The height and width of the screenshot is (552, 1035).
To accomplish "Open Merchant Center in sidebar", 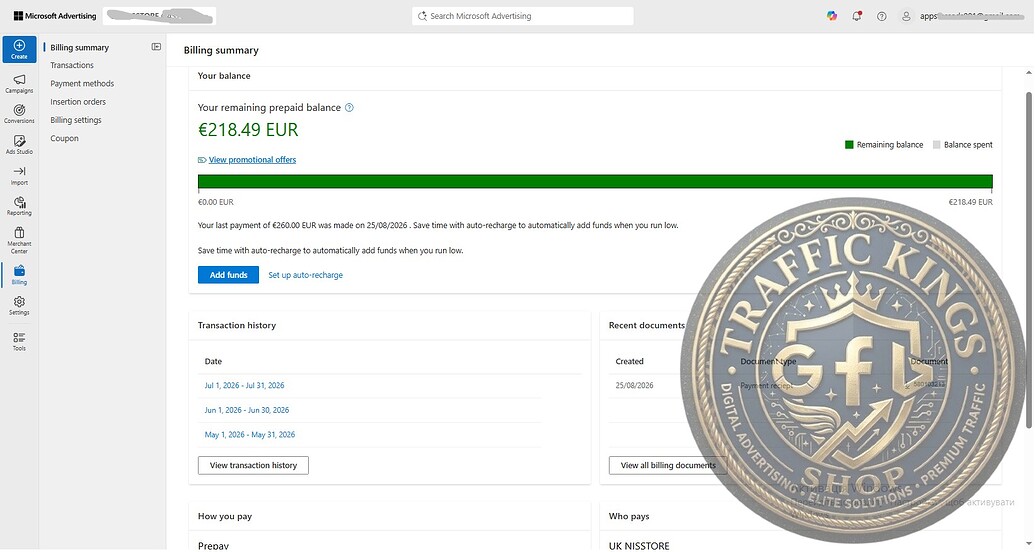I will 19,239.
